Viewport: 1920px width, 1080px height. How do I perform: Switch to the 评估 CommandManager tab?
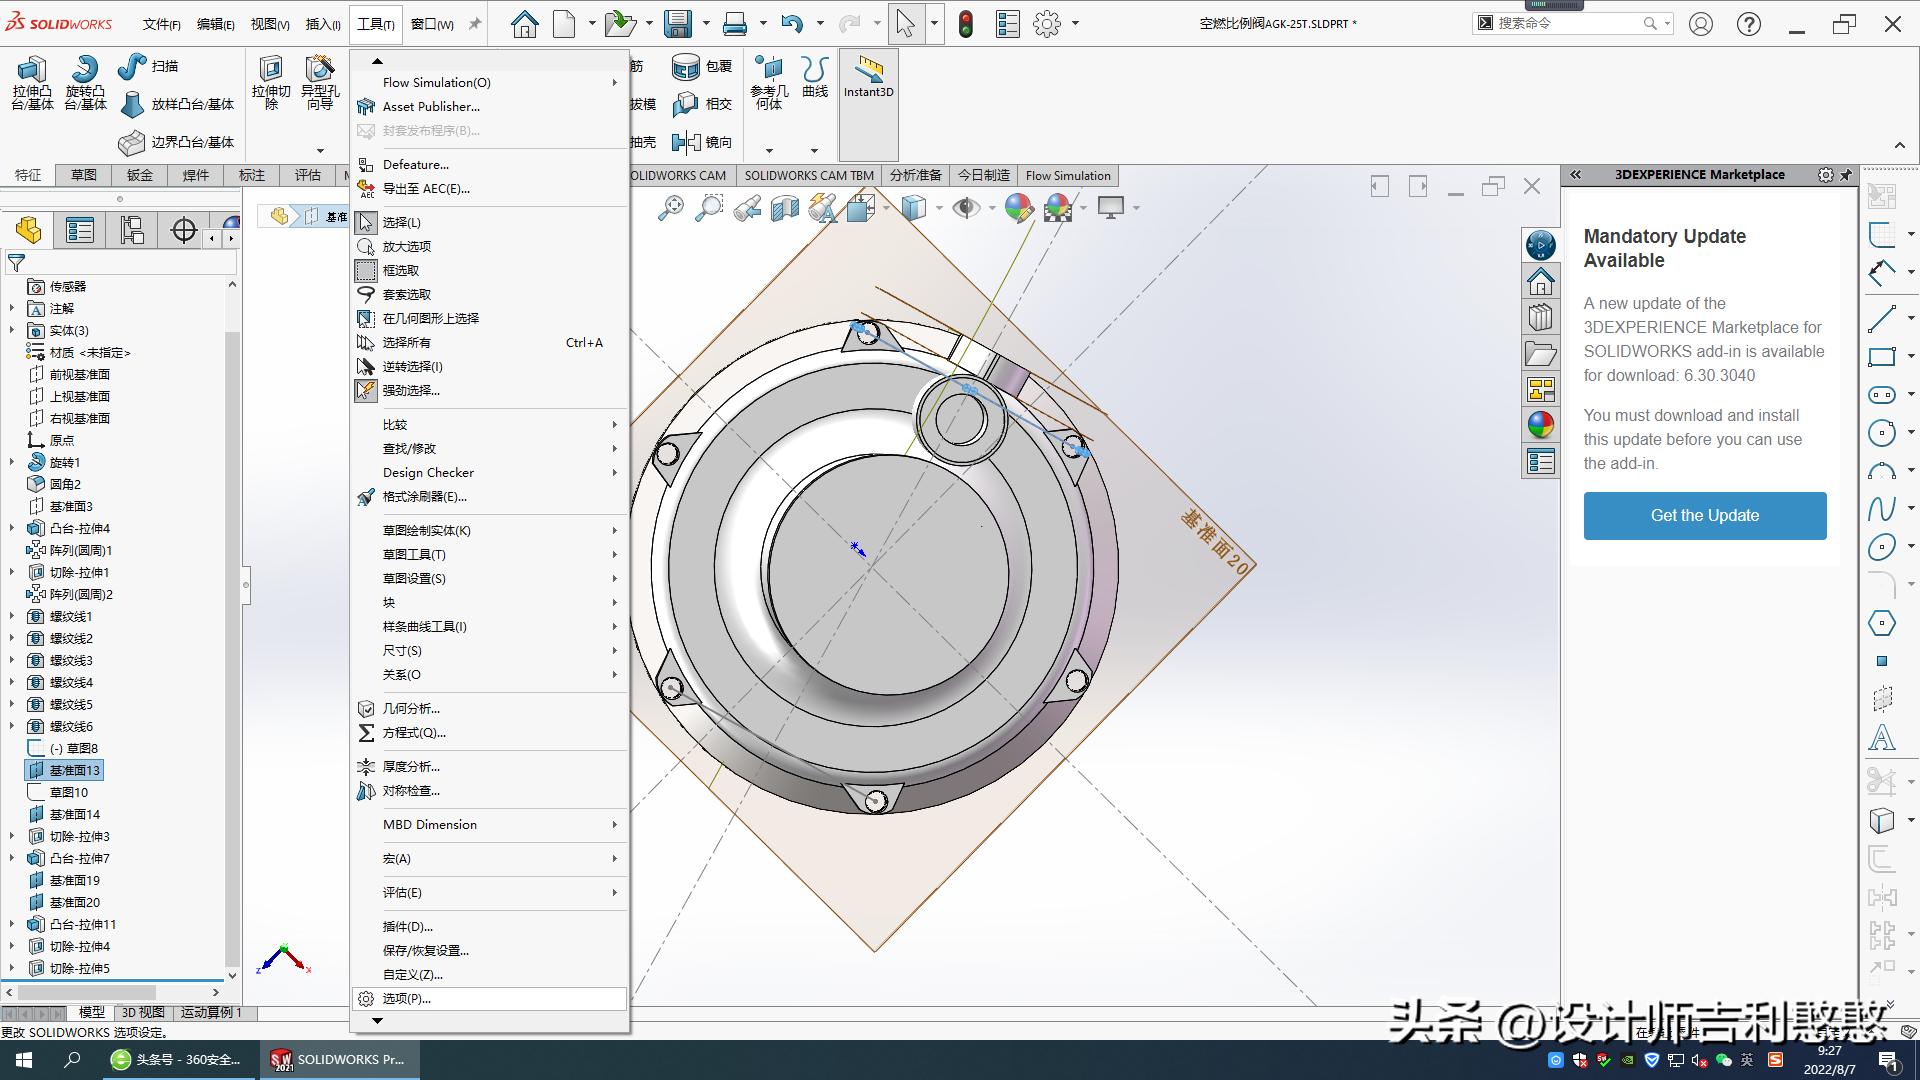click(x=307, y=175)
